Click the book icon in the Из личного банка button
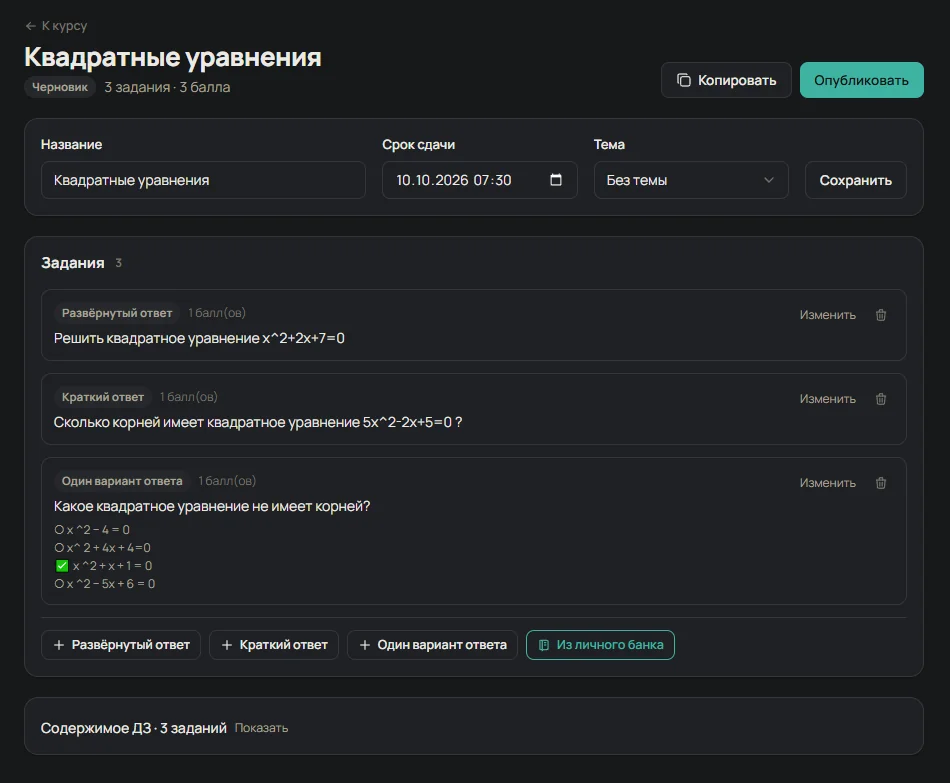 544,645
